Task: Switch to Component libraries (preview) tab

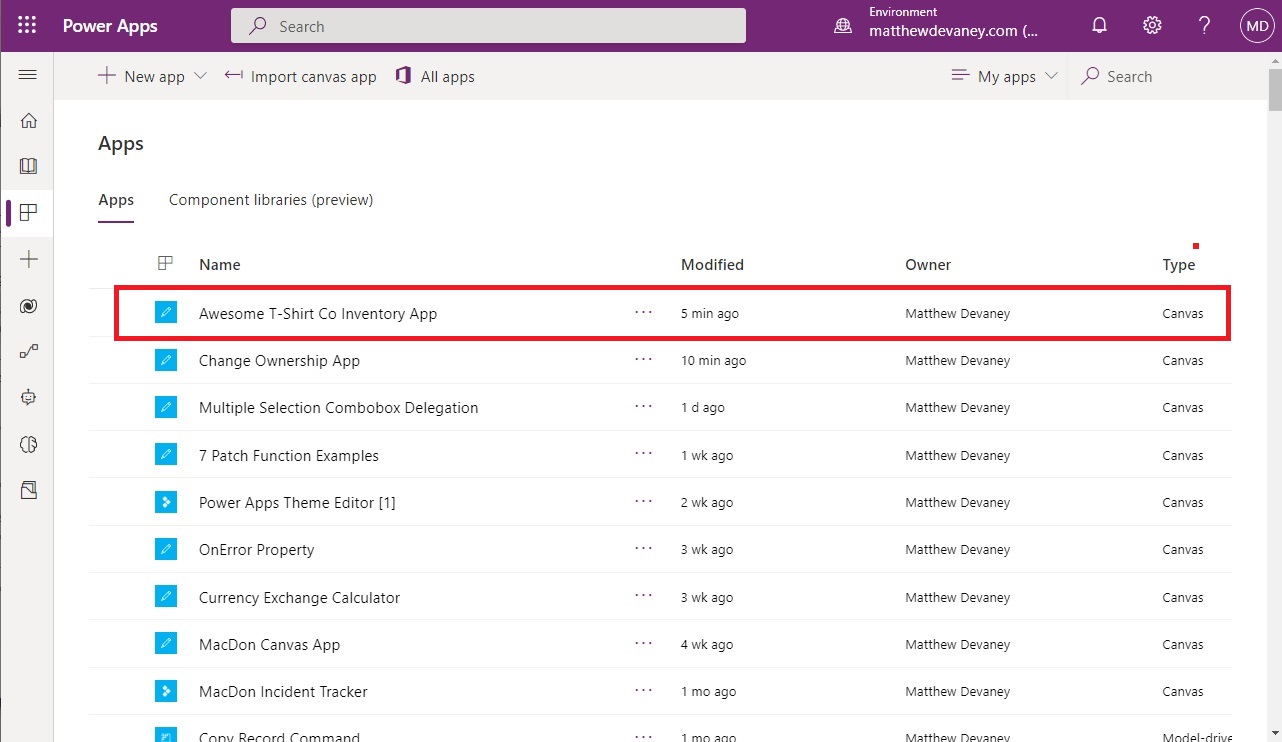Action: click(270, 200)
